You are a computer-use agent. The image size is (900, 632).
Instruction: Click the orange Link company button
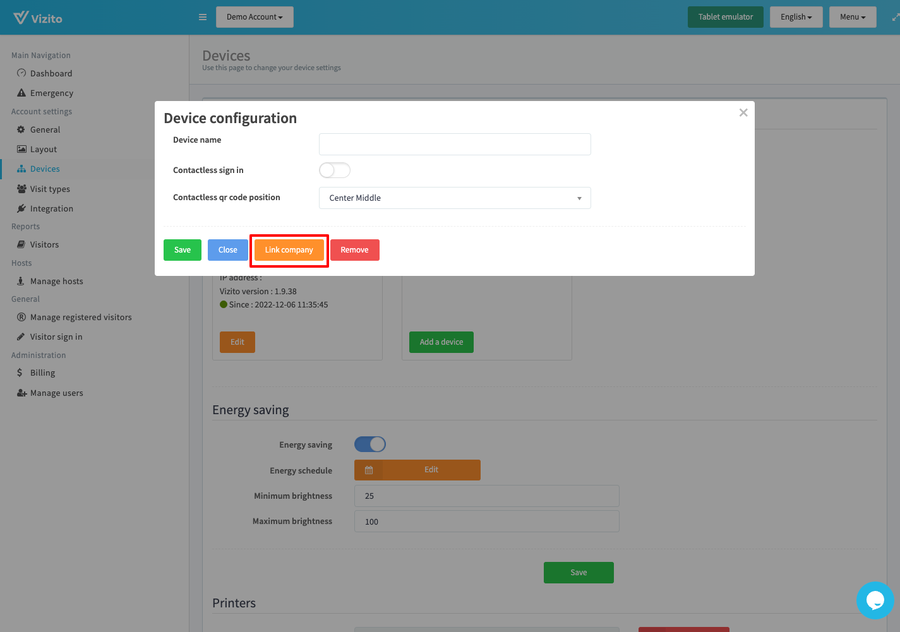pos(289,250)
